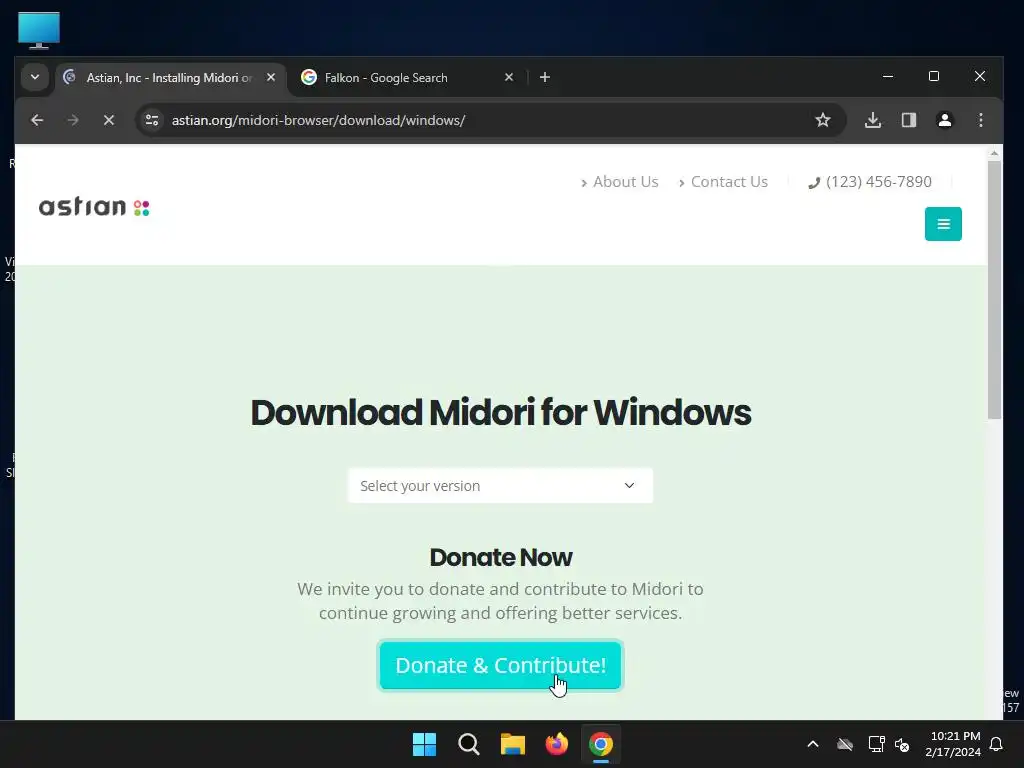1024x768 pixels.
Task: Open the notifications bell icon
Action: [997, 744]
